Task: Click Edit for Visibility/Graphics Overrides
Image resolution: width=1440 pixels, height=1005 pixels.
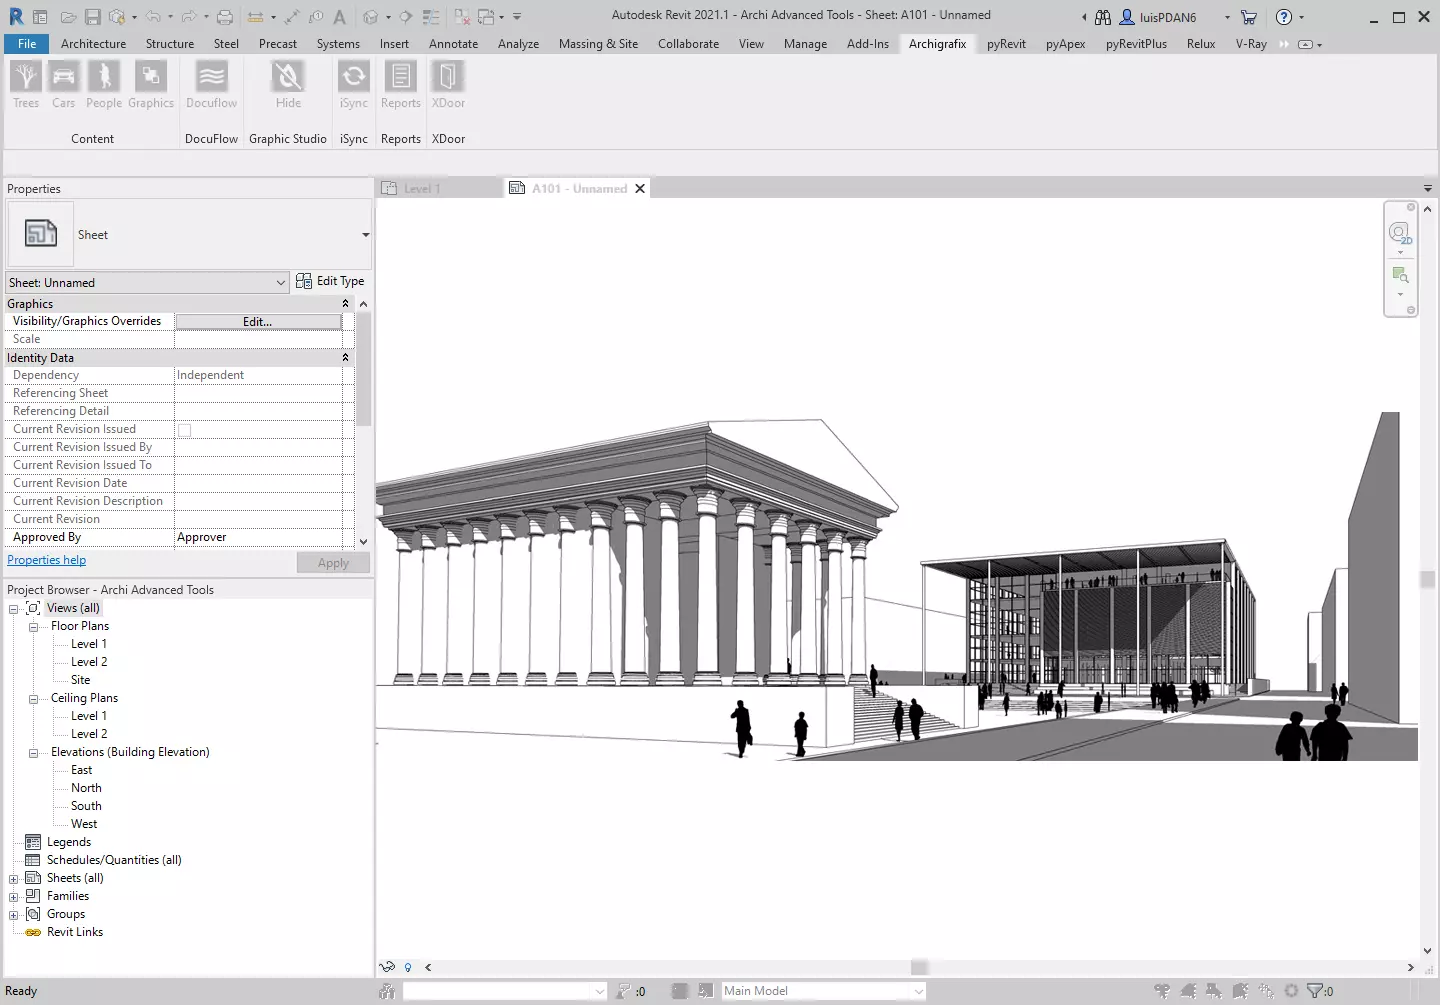Action: 258,322
